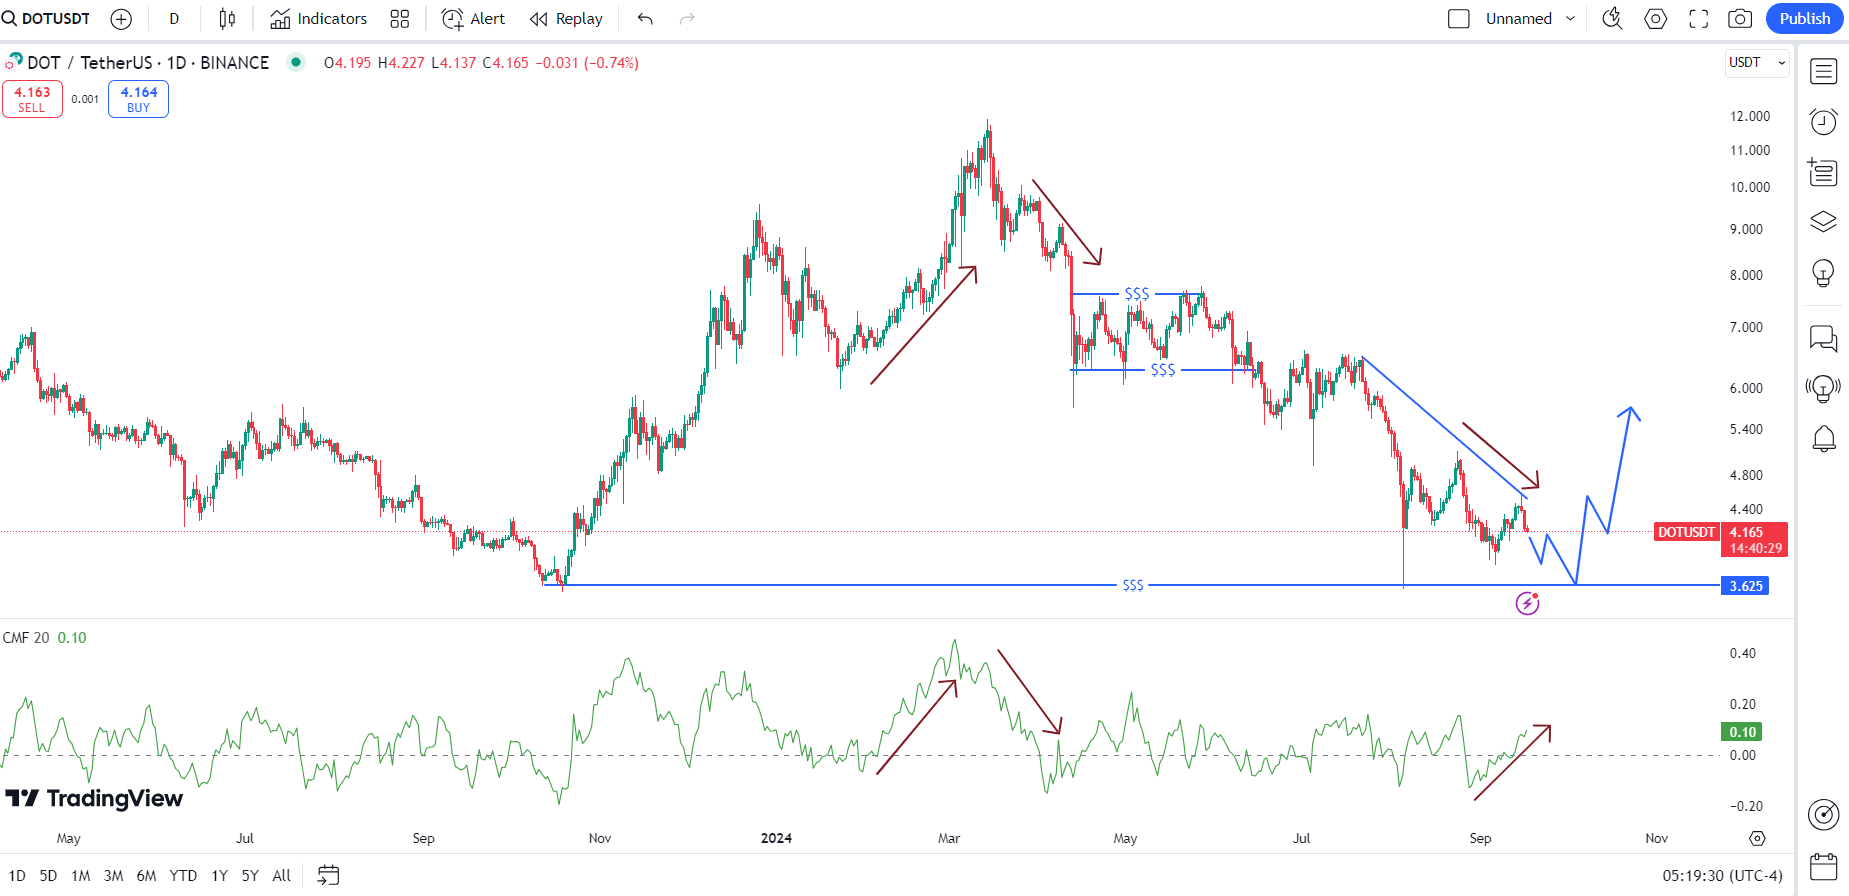
Task: Click the purple lightning event marker
Action: (1527, 603)
